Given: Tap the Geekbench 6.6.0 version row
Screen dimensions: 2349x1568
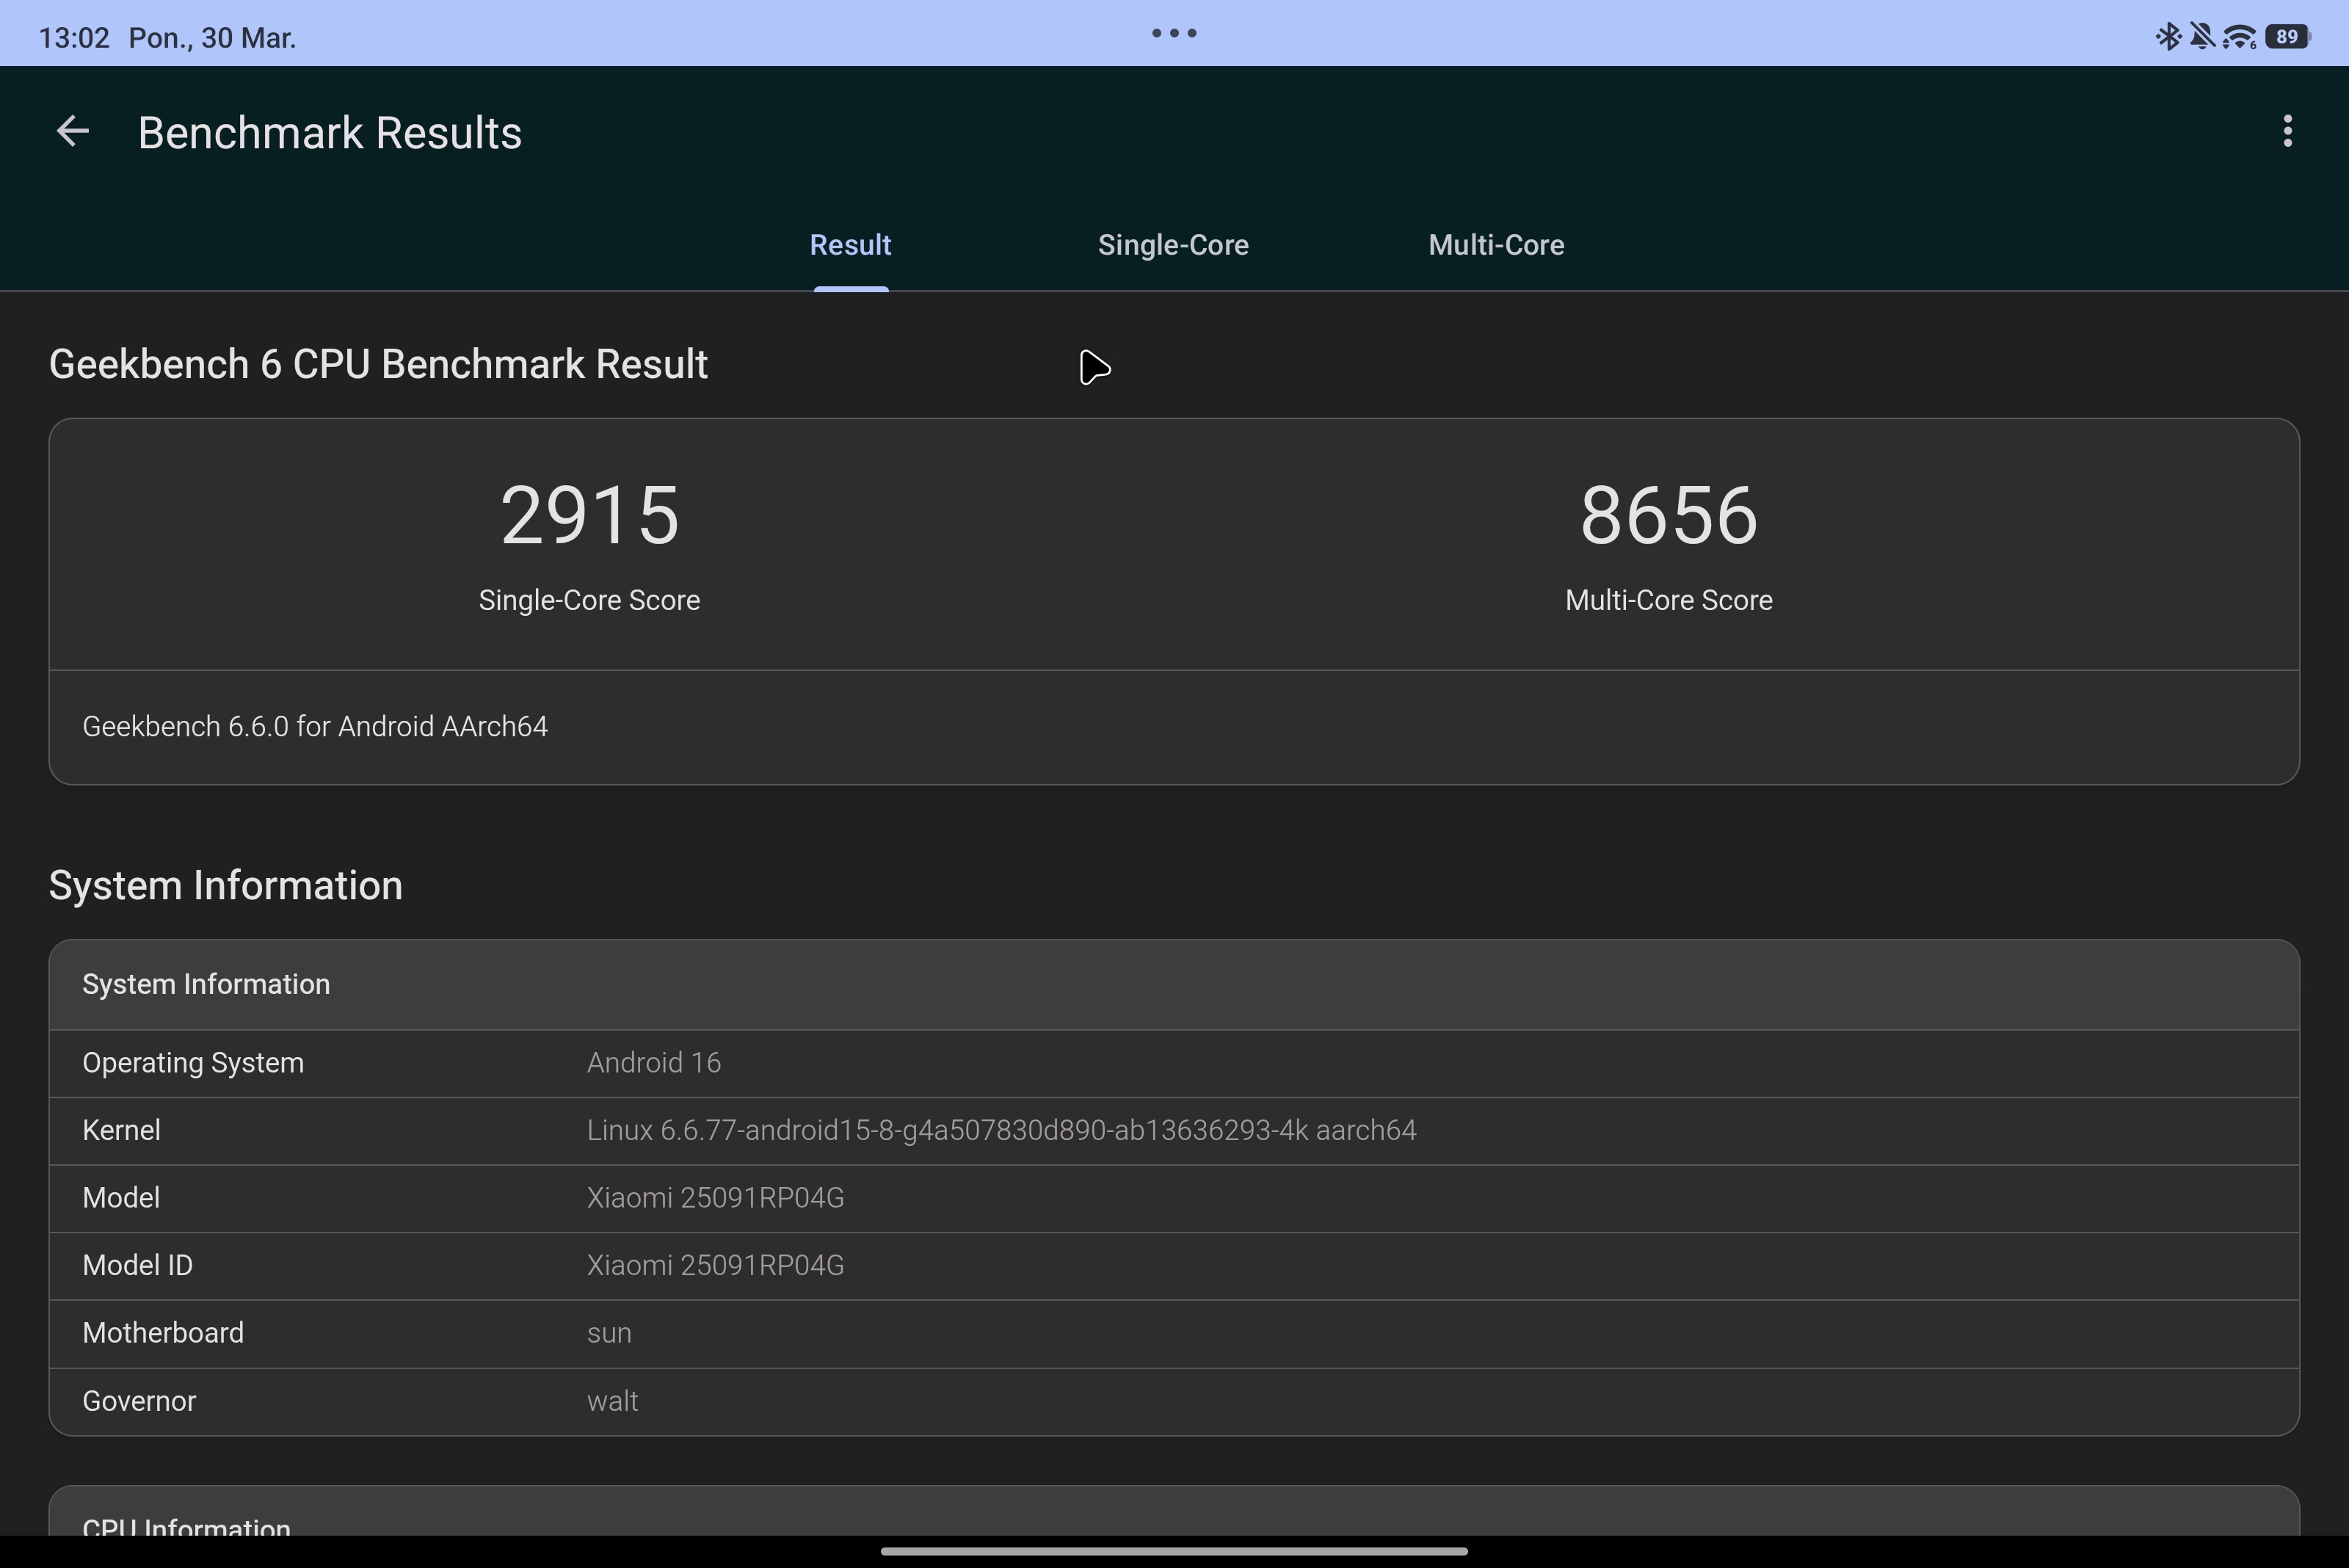Looking at the screenshot, I should tap(315, 727).
